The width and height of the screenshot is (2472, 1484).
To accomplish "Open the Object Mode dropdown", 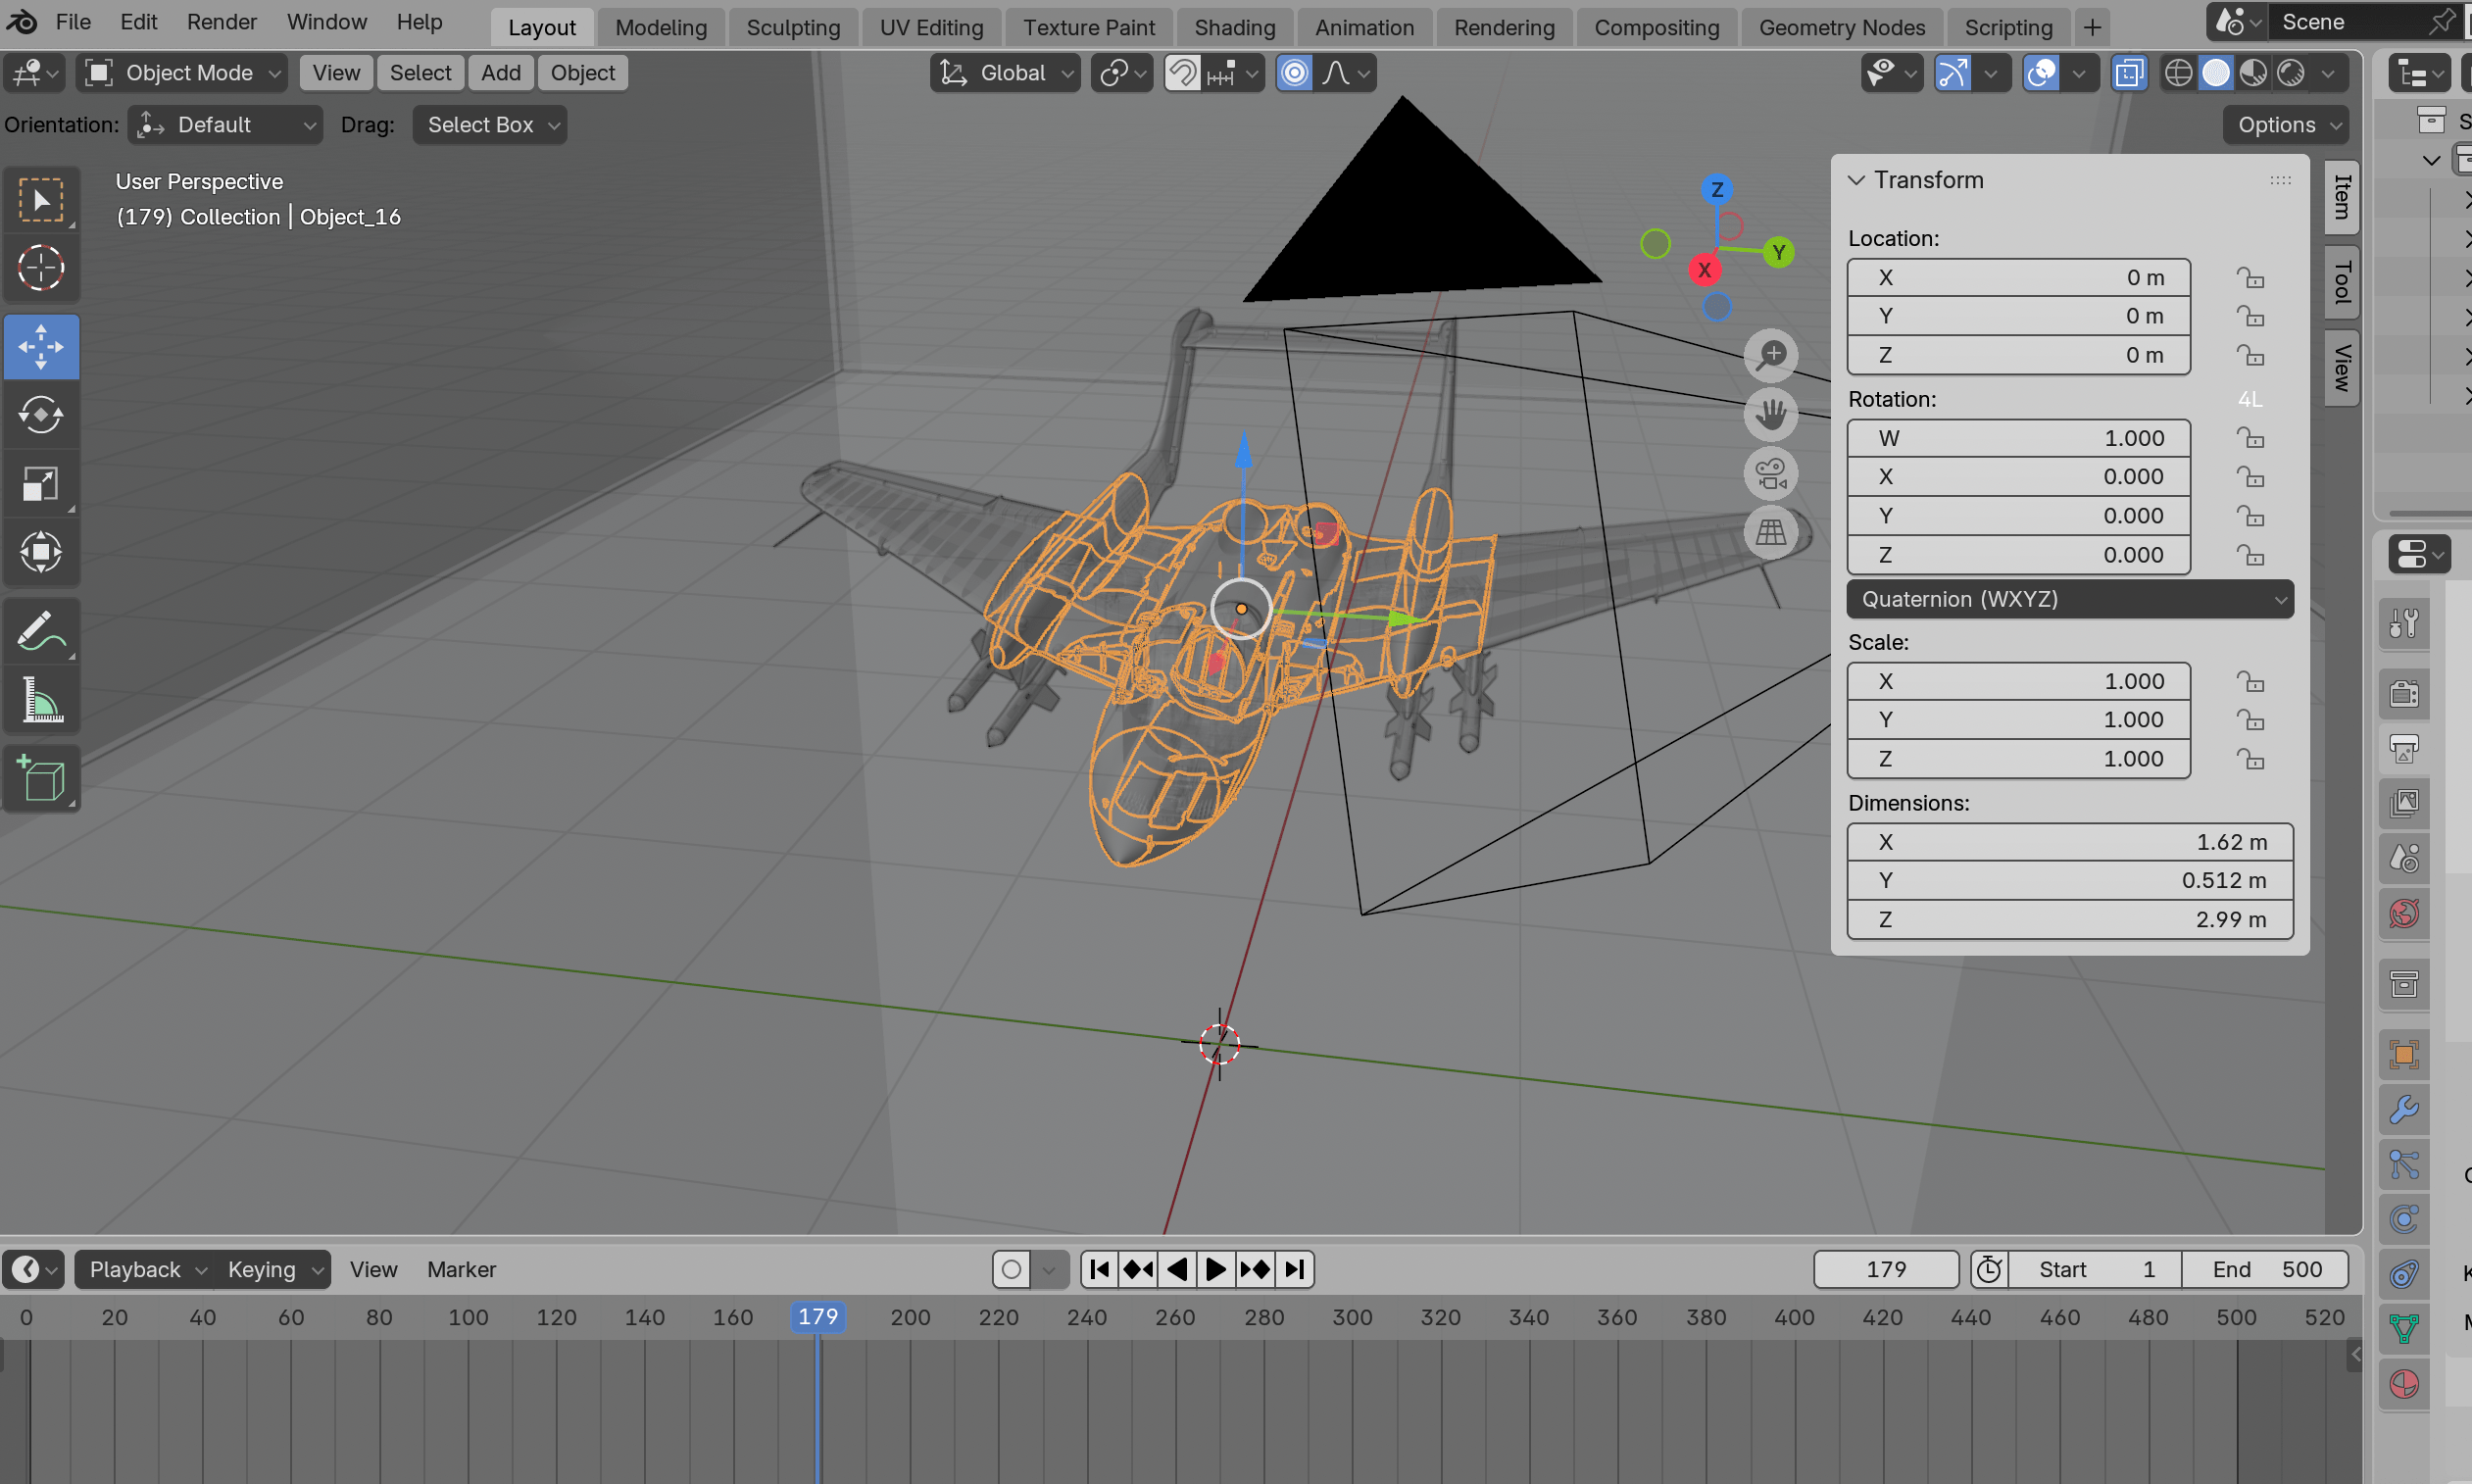I will click(x=183, y=73).
